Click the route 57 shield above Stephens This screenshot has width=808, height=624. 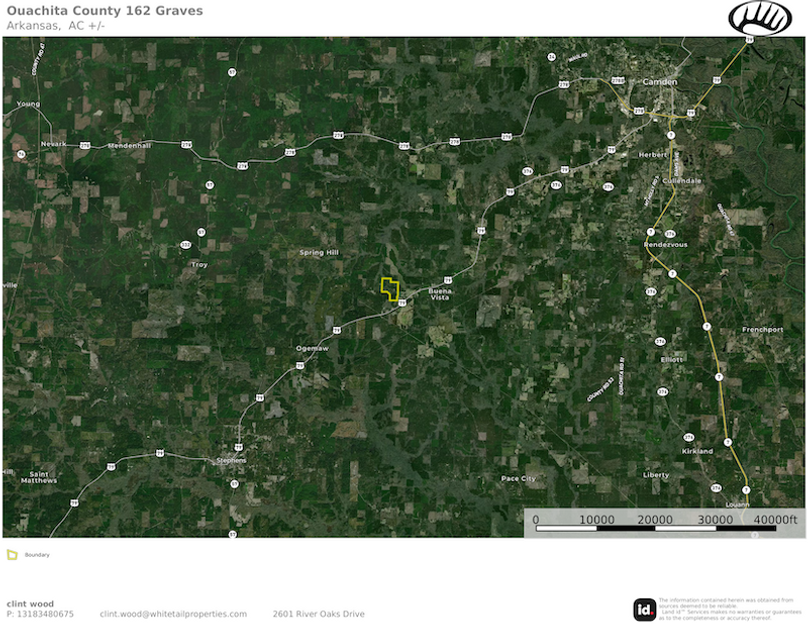[x=234, y=484]
